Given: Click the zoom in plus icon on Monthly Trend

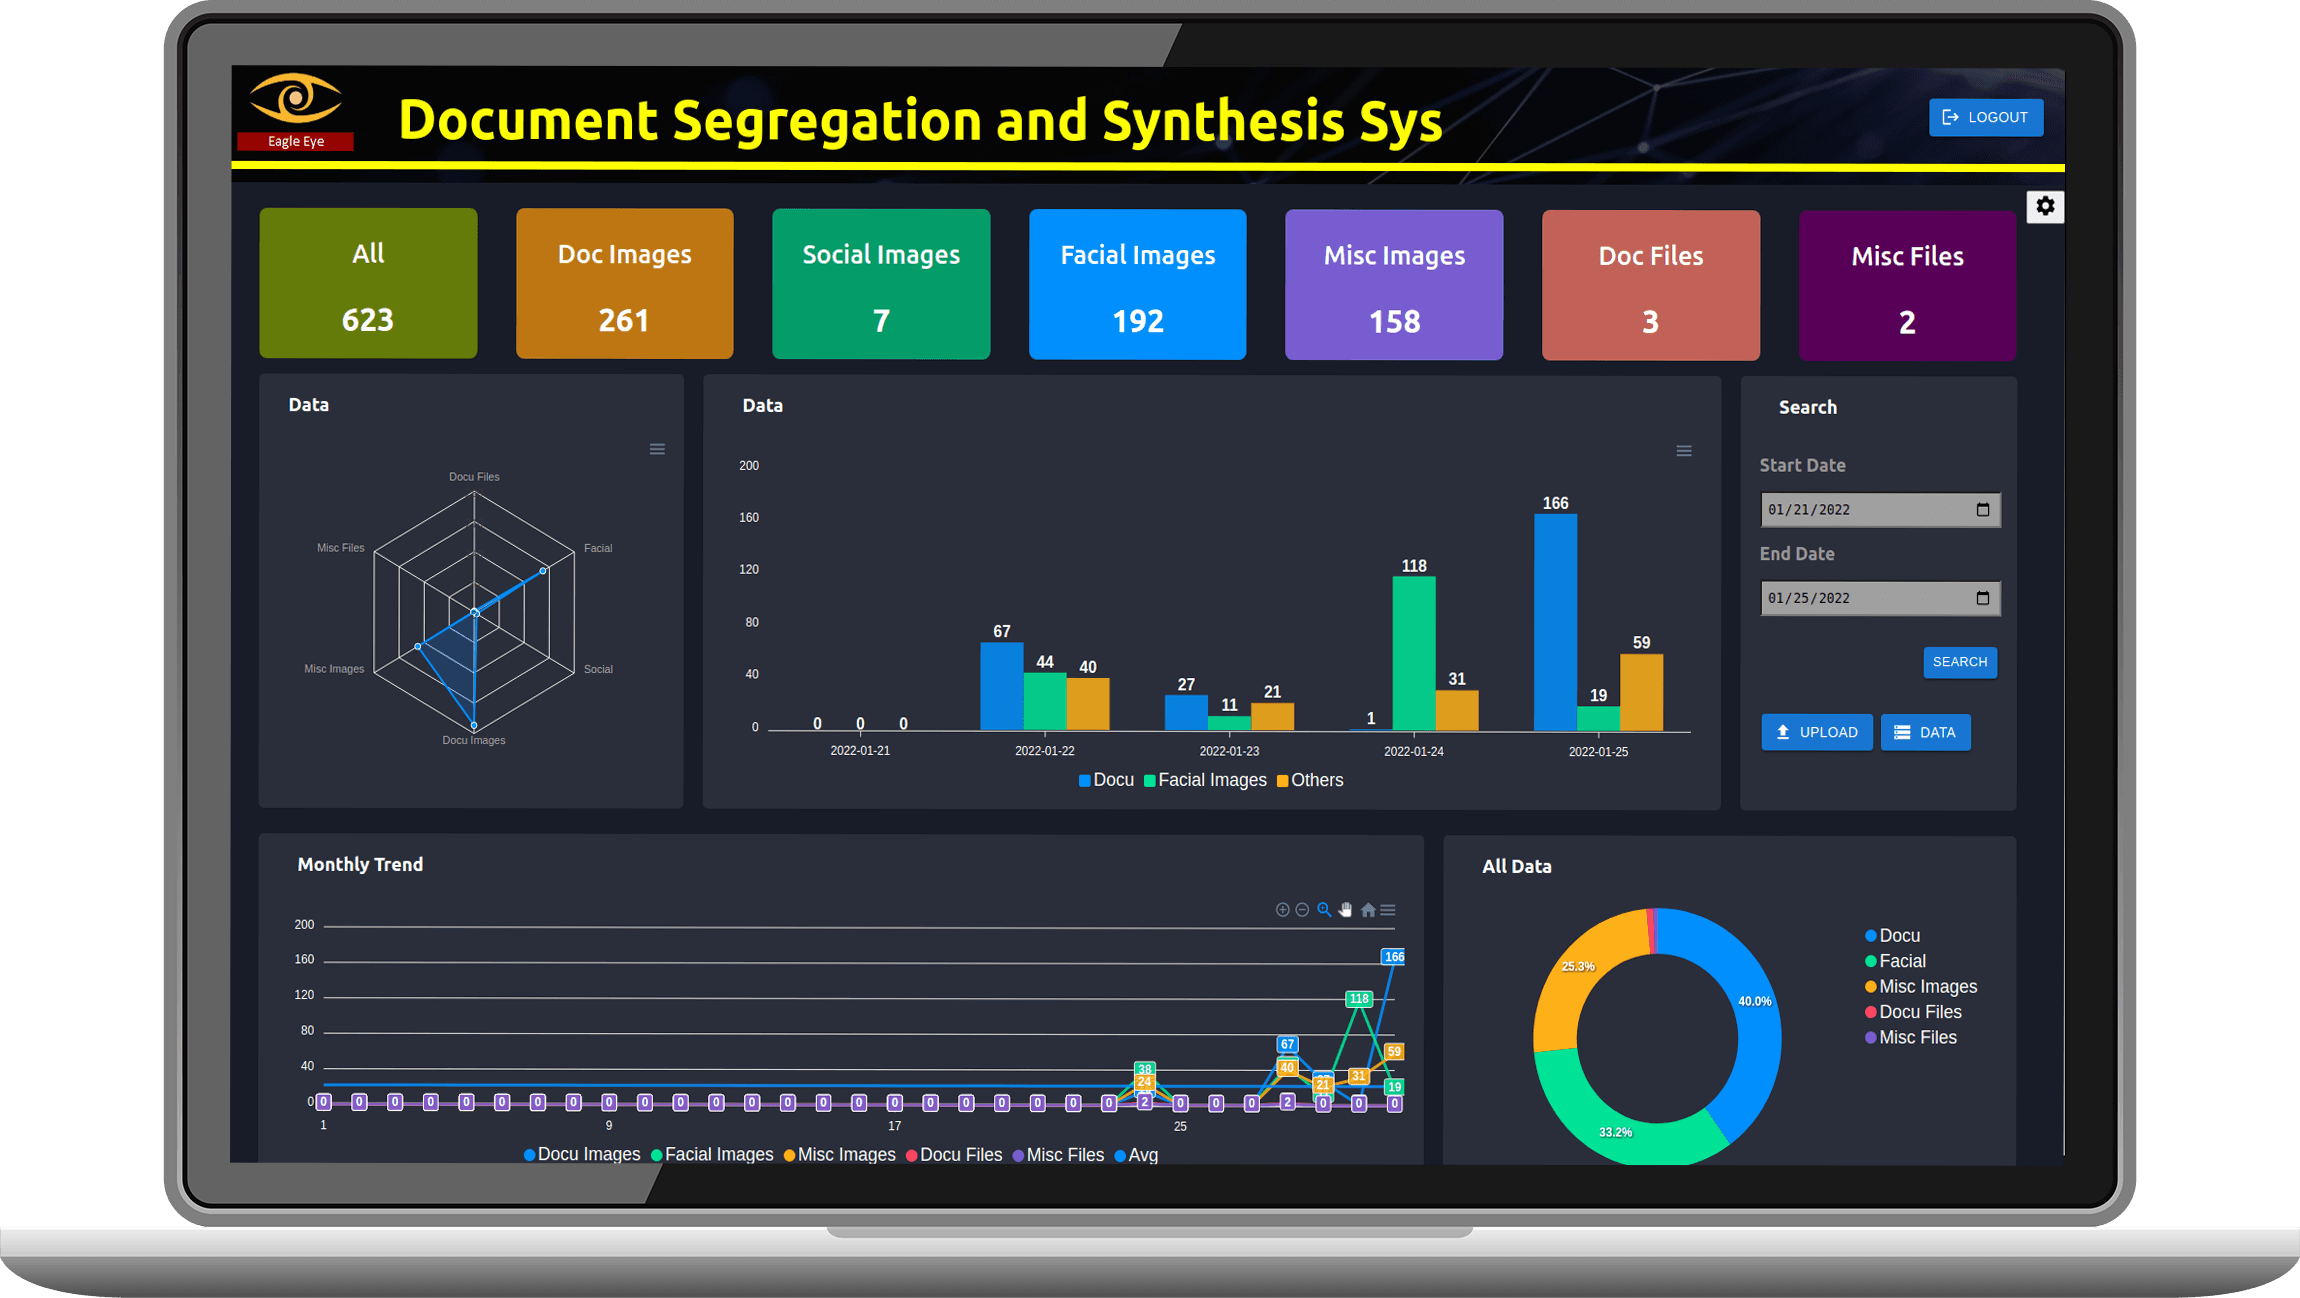Looking at the screenshot, I should coord(1282,910).
